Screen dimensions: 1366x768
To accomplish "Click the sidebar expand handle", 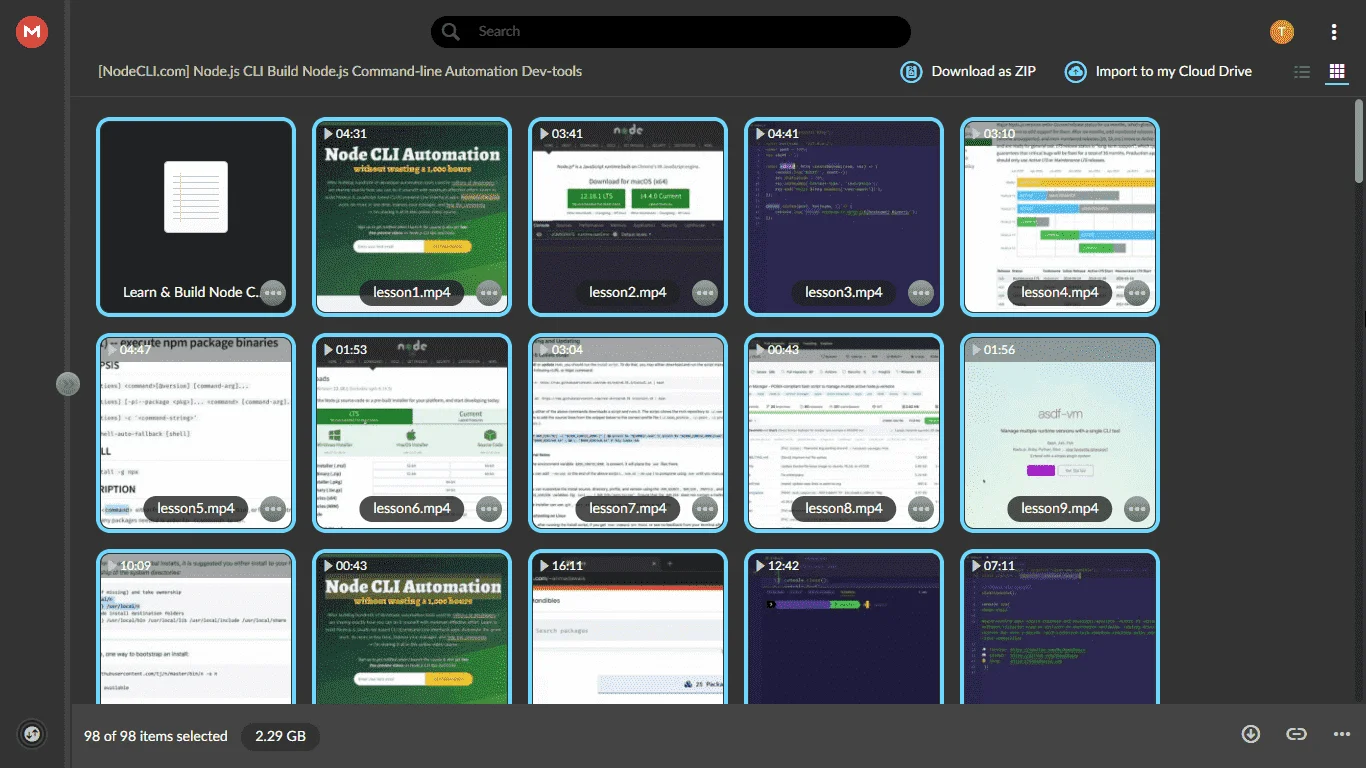I will [67, 384].
